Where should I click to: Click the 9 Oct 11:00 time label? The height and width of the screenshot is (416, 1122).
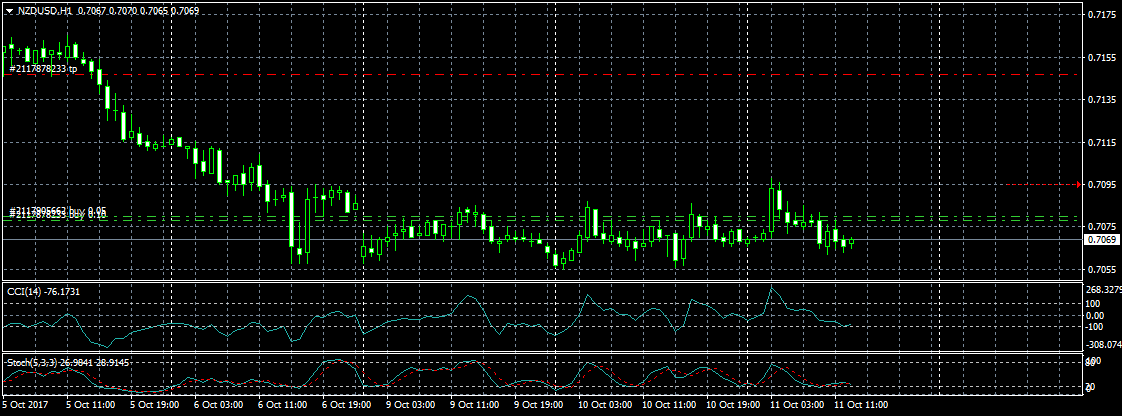tap(477, 406)
